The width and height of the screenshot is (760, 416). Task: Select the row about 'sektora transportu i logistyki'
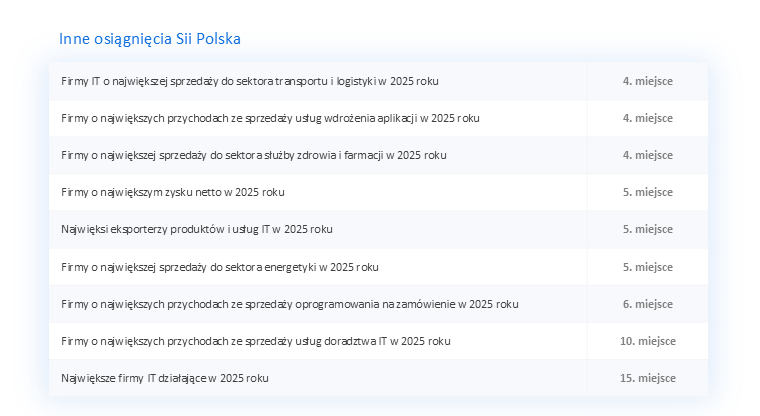click(379, 81)
